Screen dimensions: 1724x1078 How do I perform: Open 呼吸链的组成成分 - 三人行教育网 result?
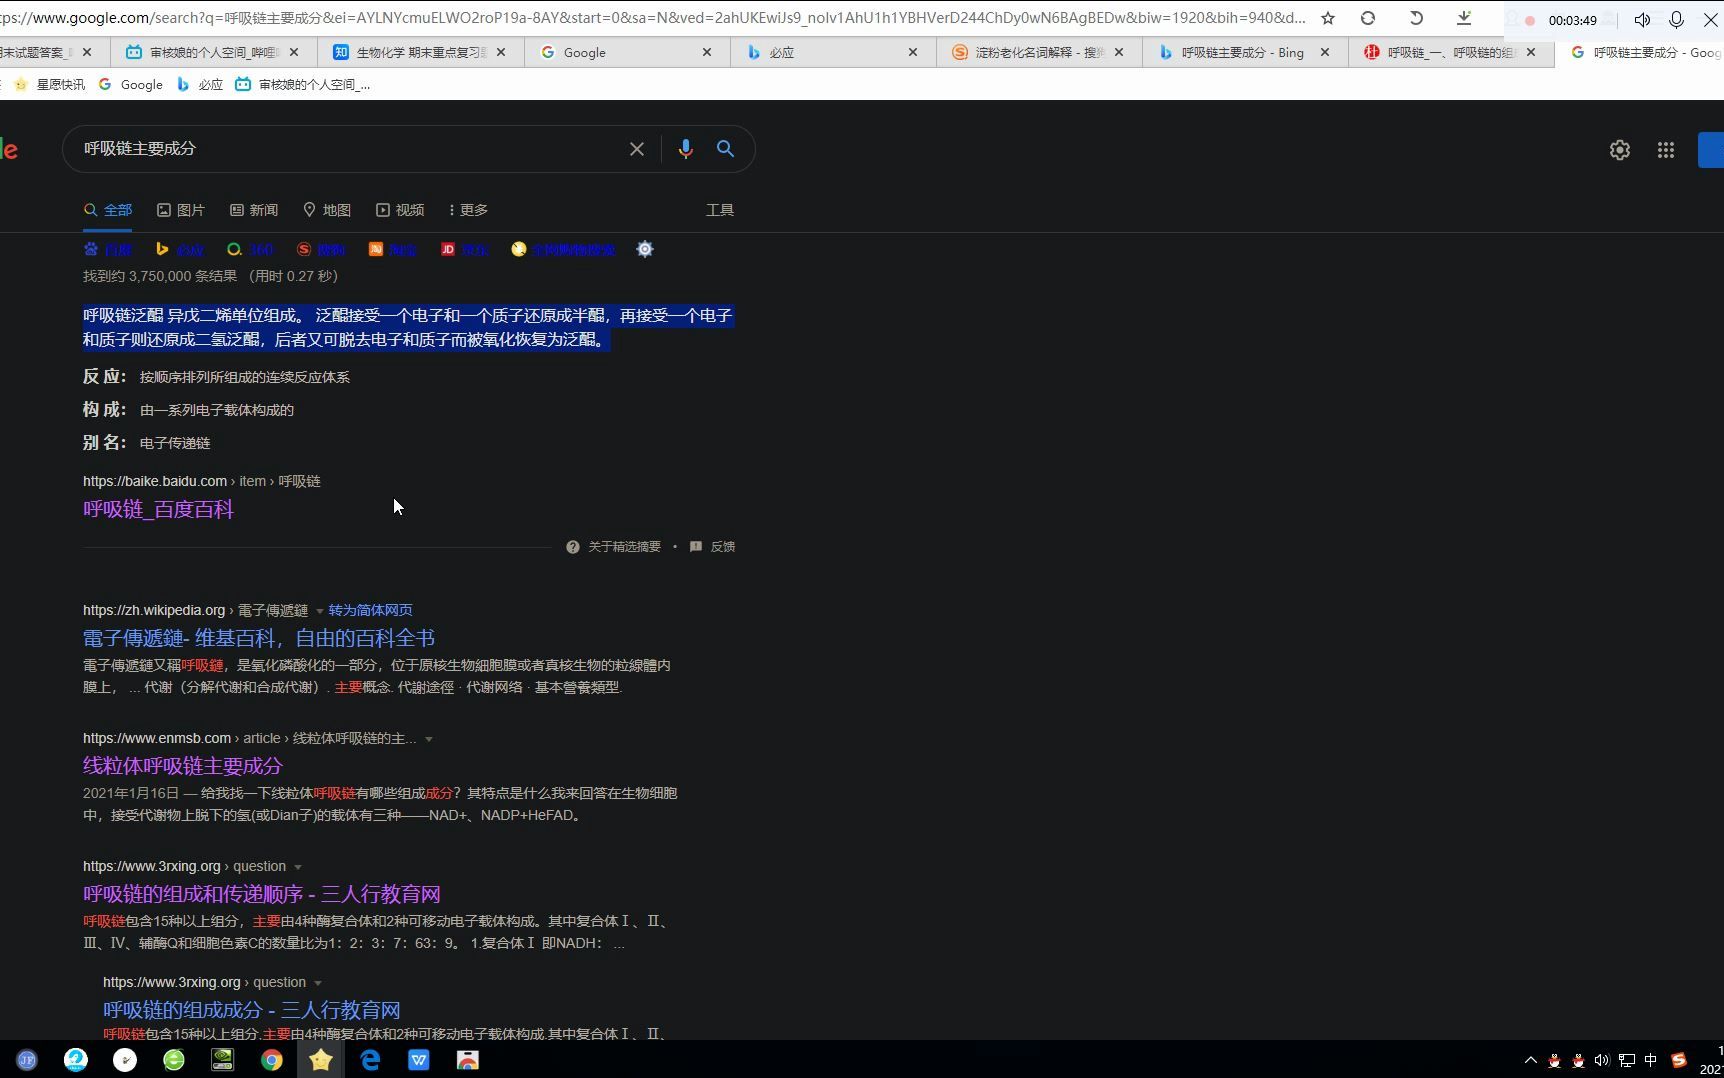point(252,1010)
